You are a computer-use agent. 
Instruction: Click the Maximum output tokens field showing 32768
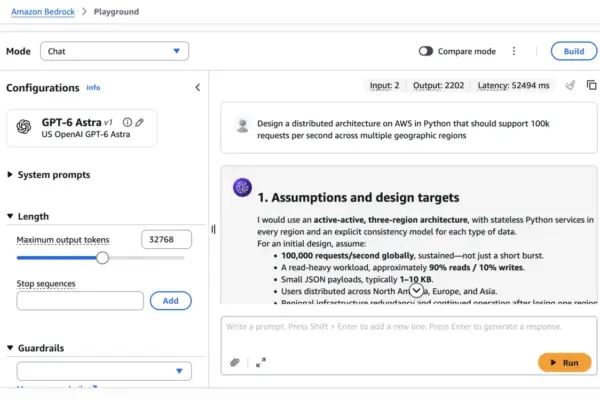[x=166, y=240]
